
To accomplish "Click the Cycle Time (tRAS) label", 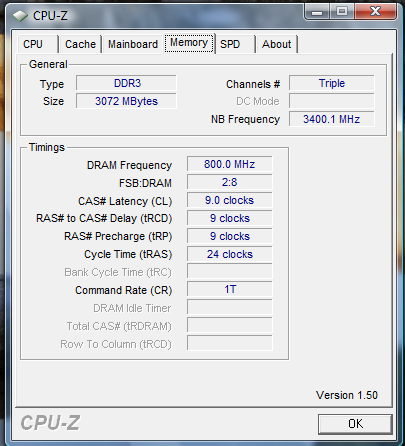I will [x=128, y=254].
